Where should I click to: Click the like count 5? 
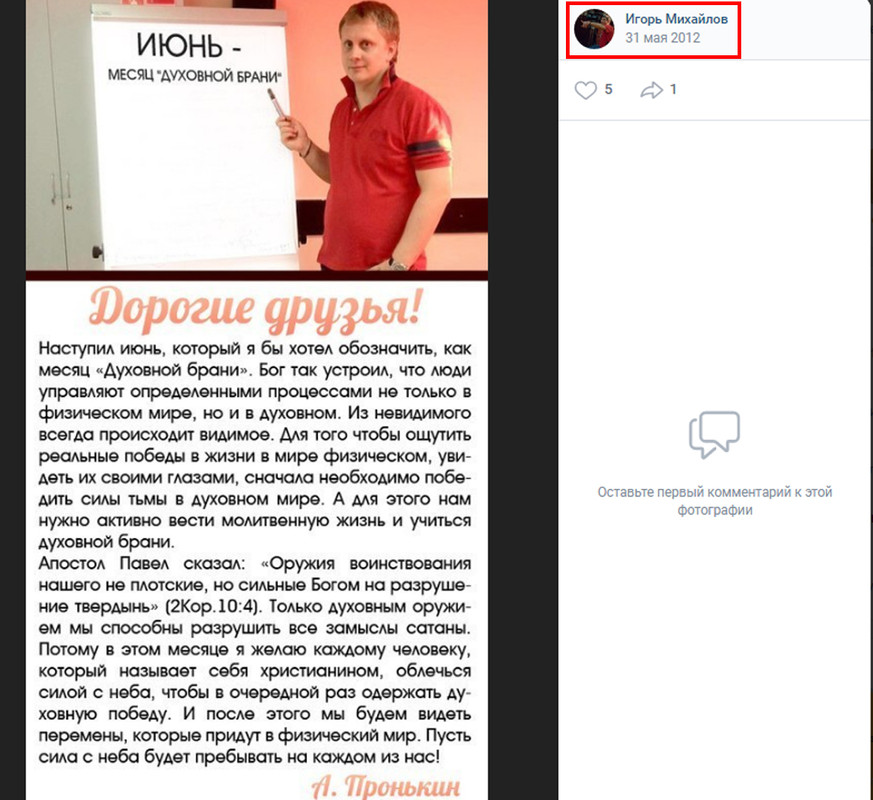click(x=609, y=89)
